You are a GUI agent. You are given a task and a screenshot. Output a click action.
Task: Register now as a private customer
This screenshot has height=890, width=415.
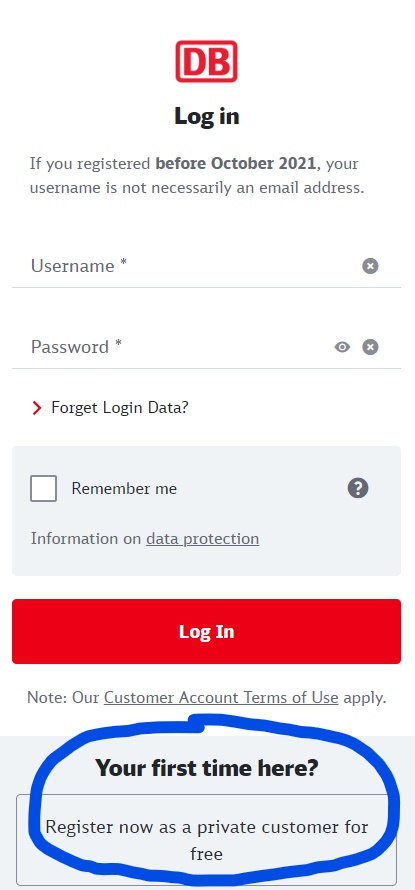pyautogui.click(x=206, y=839)
